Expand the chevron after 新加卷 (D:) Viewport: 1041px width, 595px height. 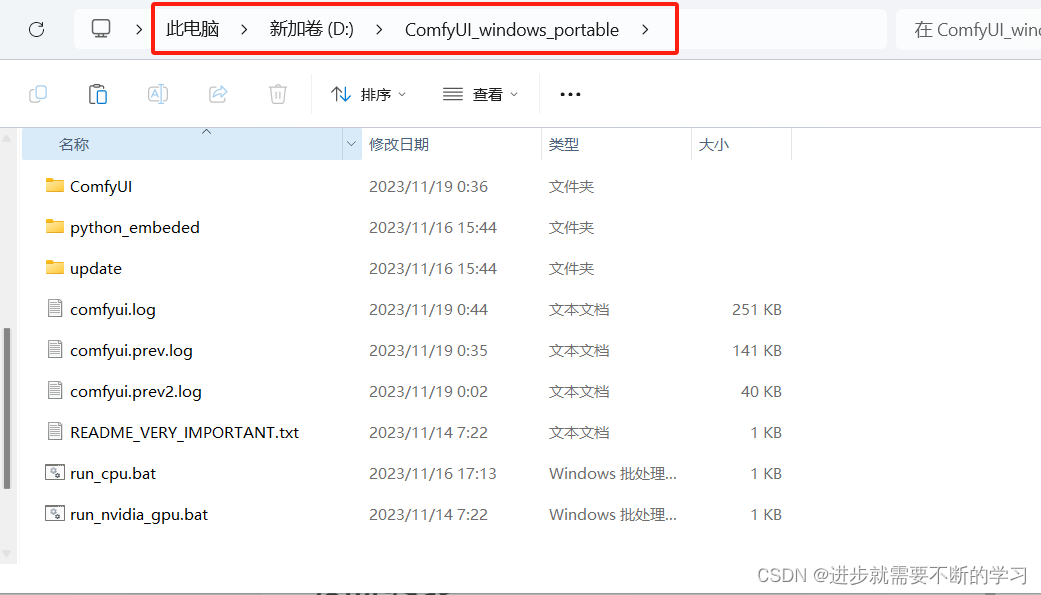(379, 29)
